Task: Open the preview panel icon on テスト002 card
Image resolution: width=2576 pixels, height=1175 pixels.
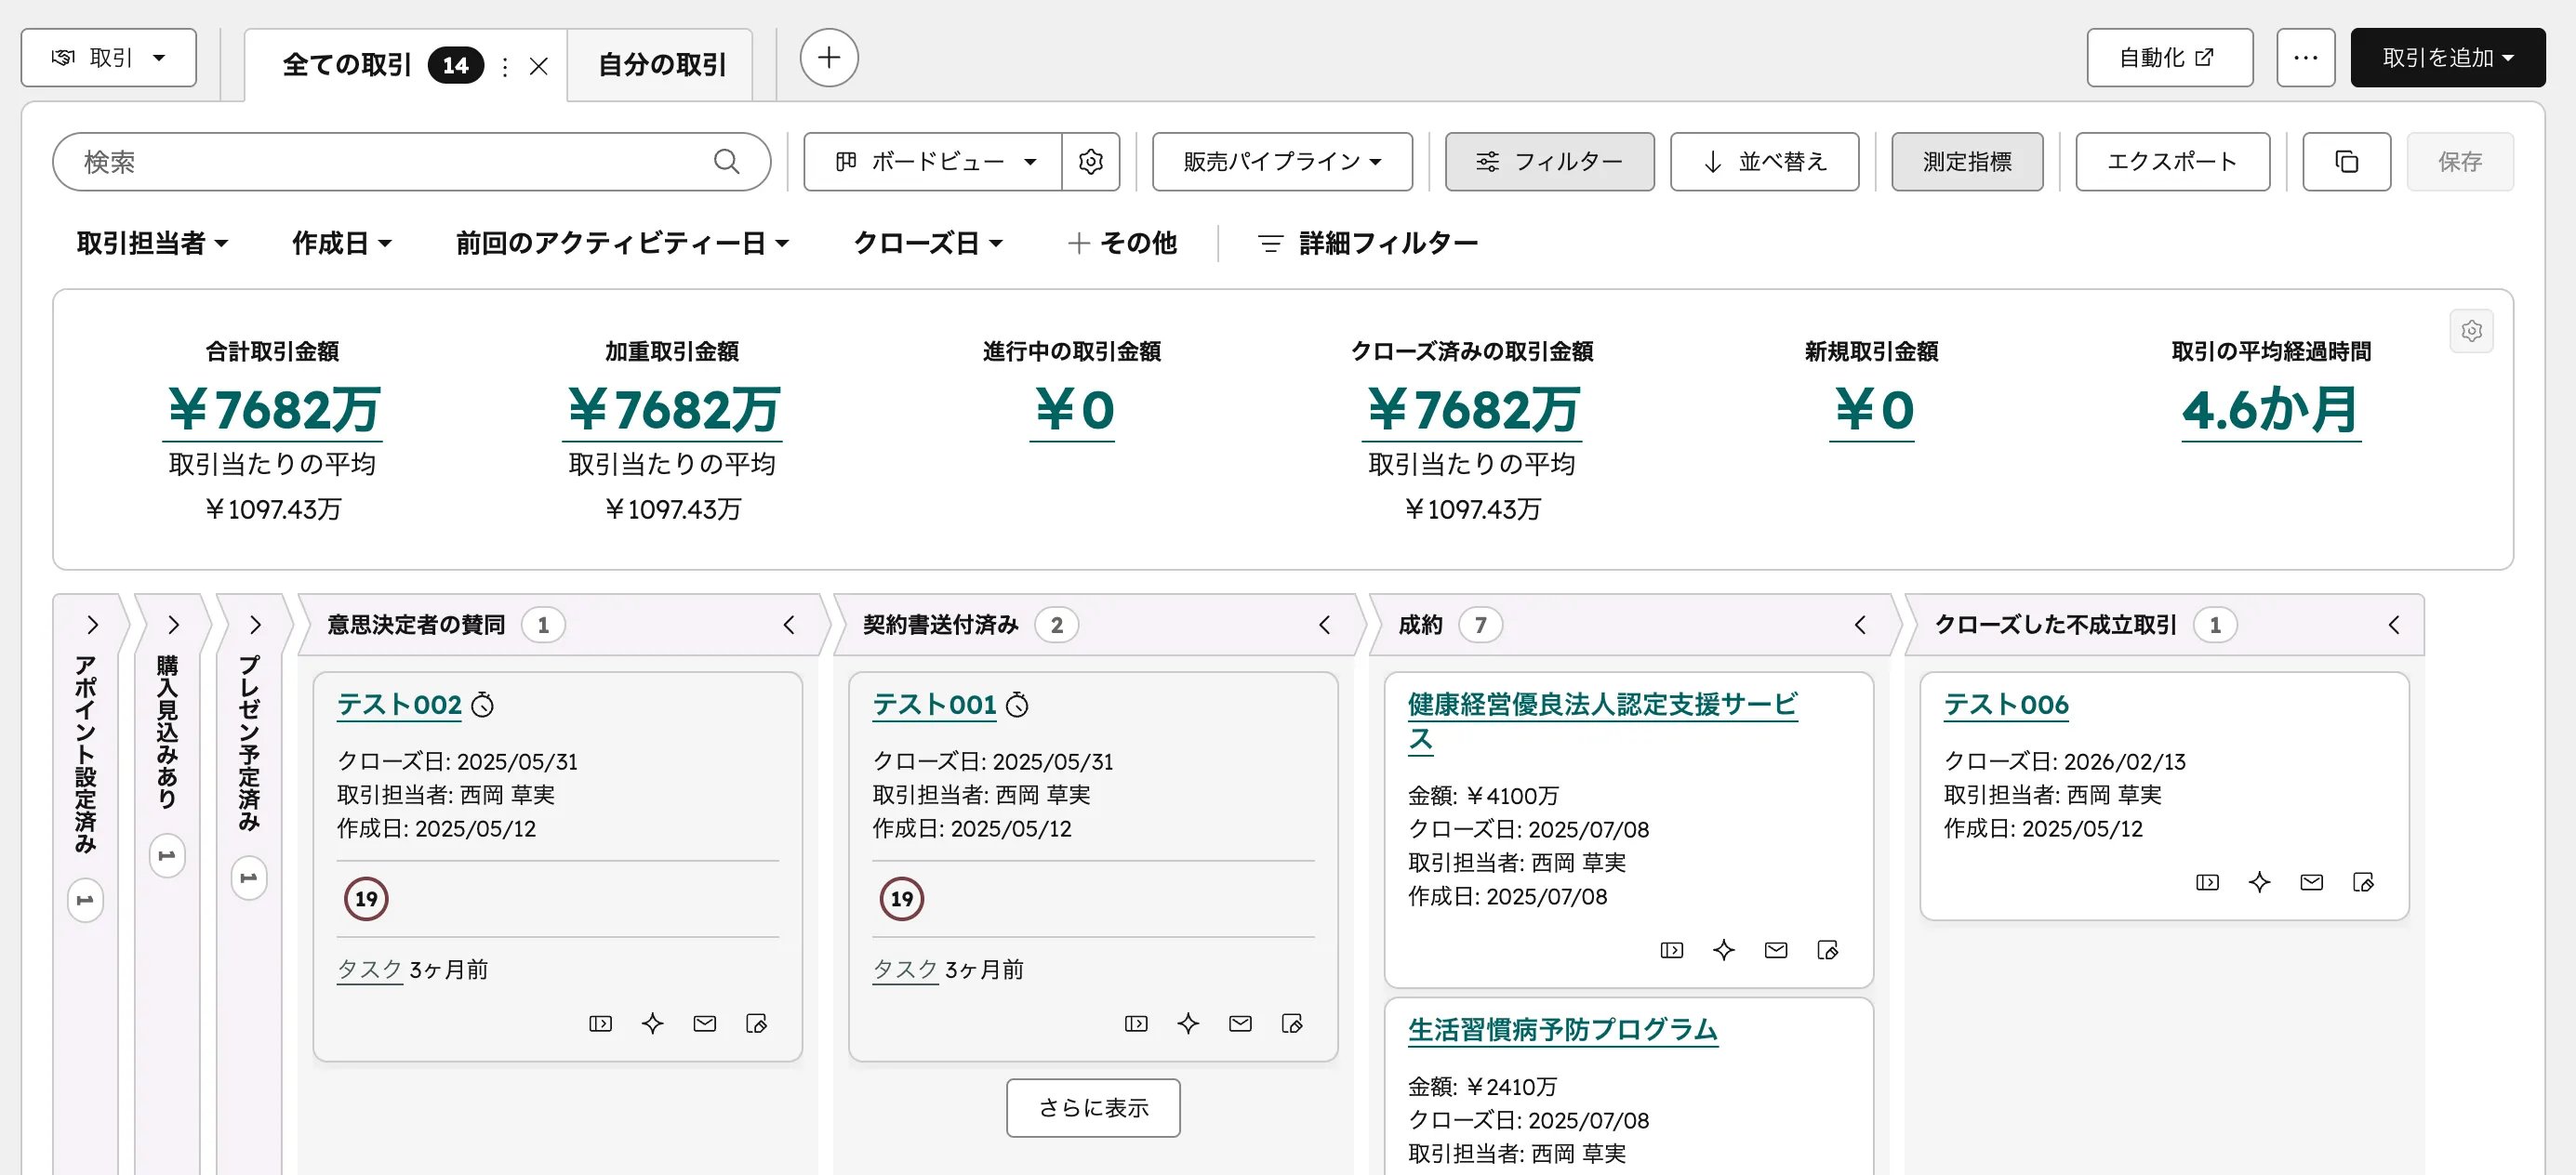Action: tap(600, 1023)
